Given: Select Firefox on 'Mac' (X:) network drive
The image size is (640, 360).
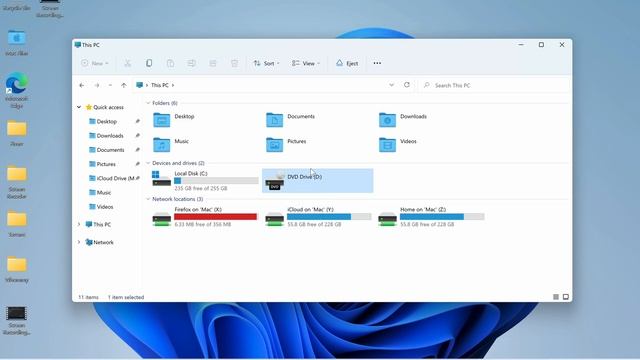Looking at the screenshot, I should [205, 217].
